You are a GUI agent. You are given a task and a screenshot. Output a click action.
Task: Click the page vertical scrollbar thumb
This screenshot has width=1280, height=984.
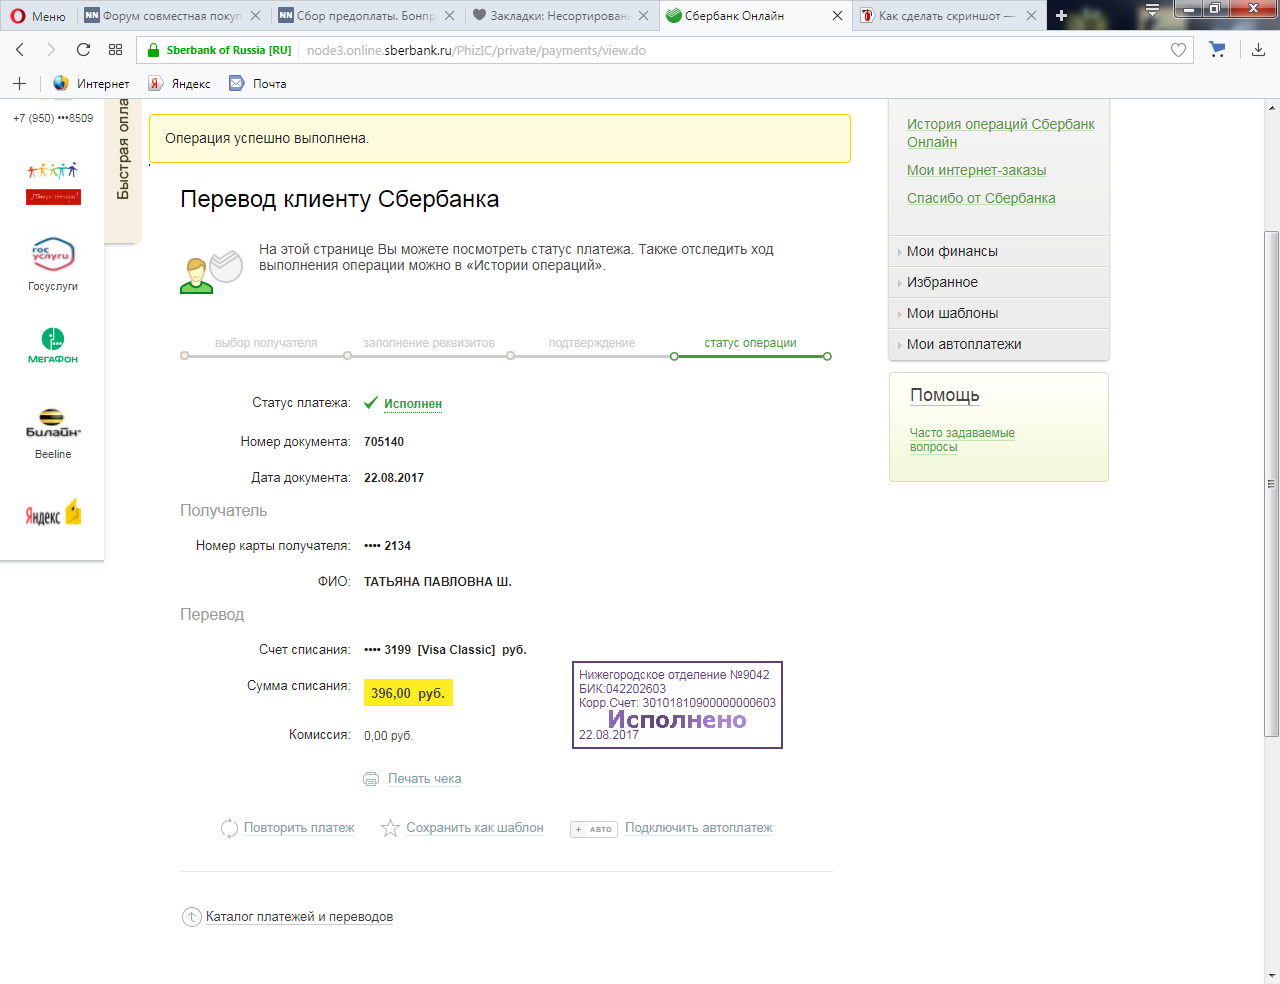coord(1272,484)
